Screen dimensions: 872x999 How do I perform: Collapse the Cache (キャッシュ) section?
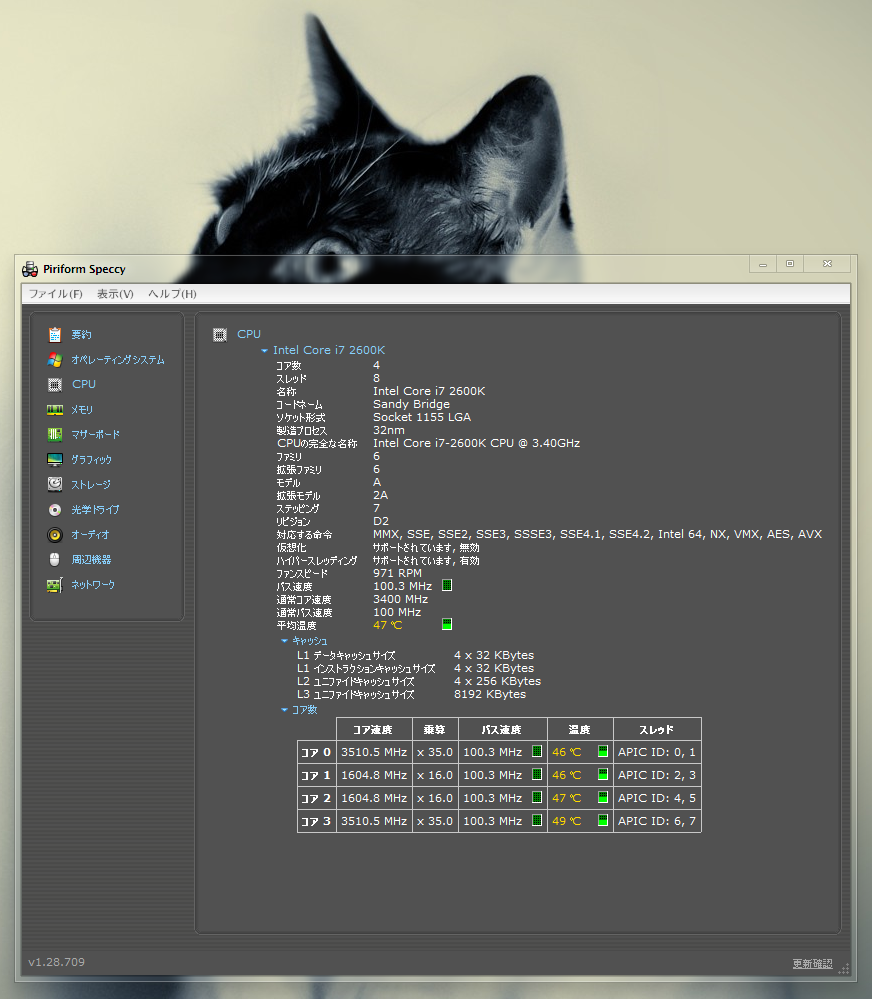(284, 641)
